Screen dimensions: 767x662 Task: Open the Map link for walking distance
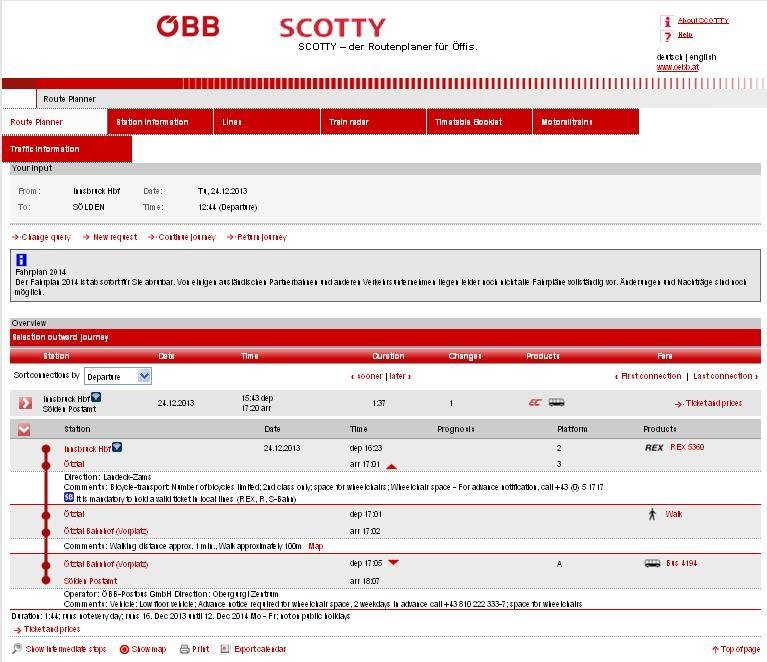316,546
